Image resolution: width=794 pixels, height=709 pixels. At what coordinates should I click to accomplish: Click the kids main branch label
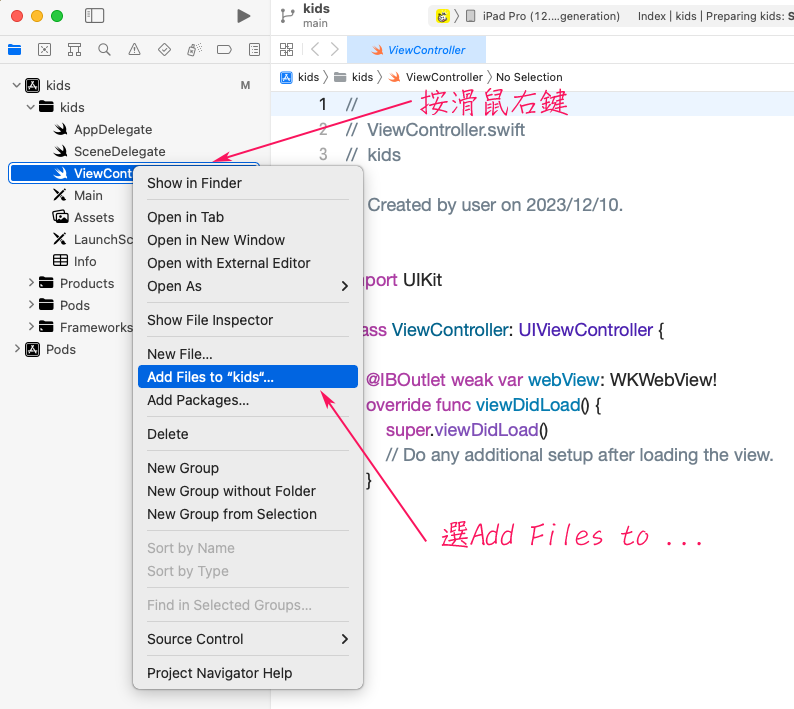[316, 16]
